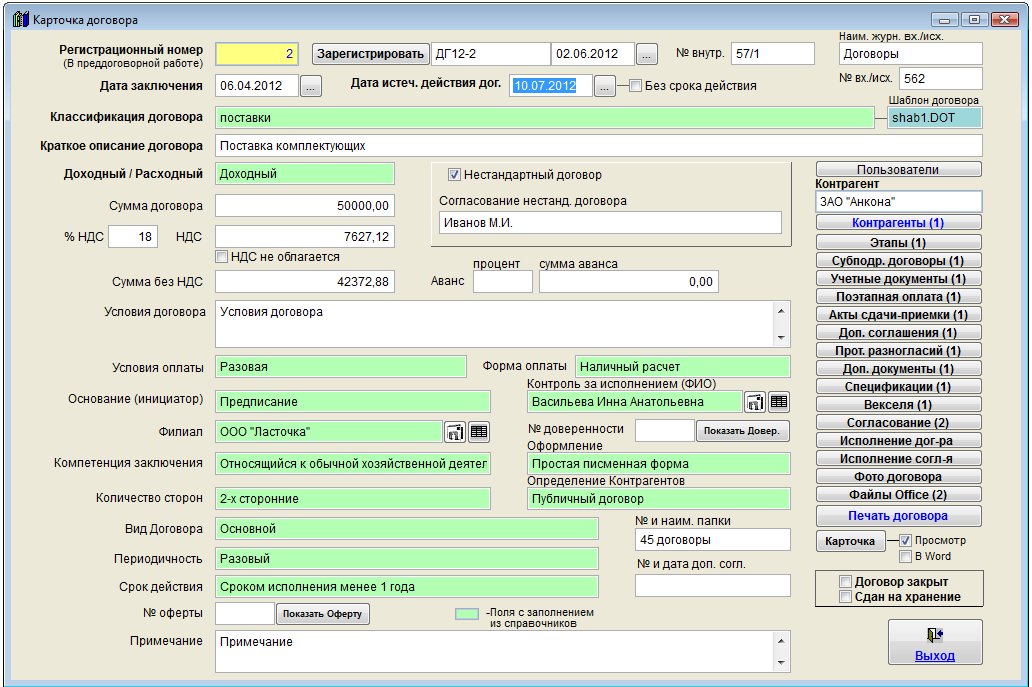Click the card icon beside the Филиал field

pyautogui.click(x=454, y=432)
